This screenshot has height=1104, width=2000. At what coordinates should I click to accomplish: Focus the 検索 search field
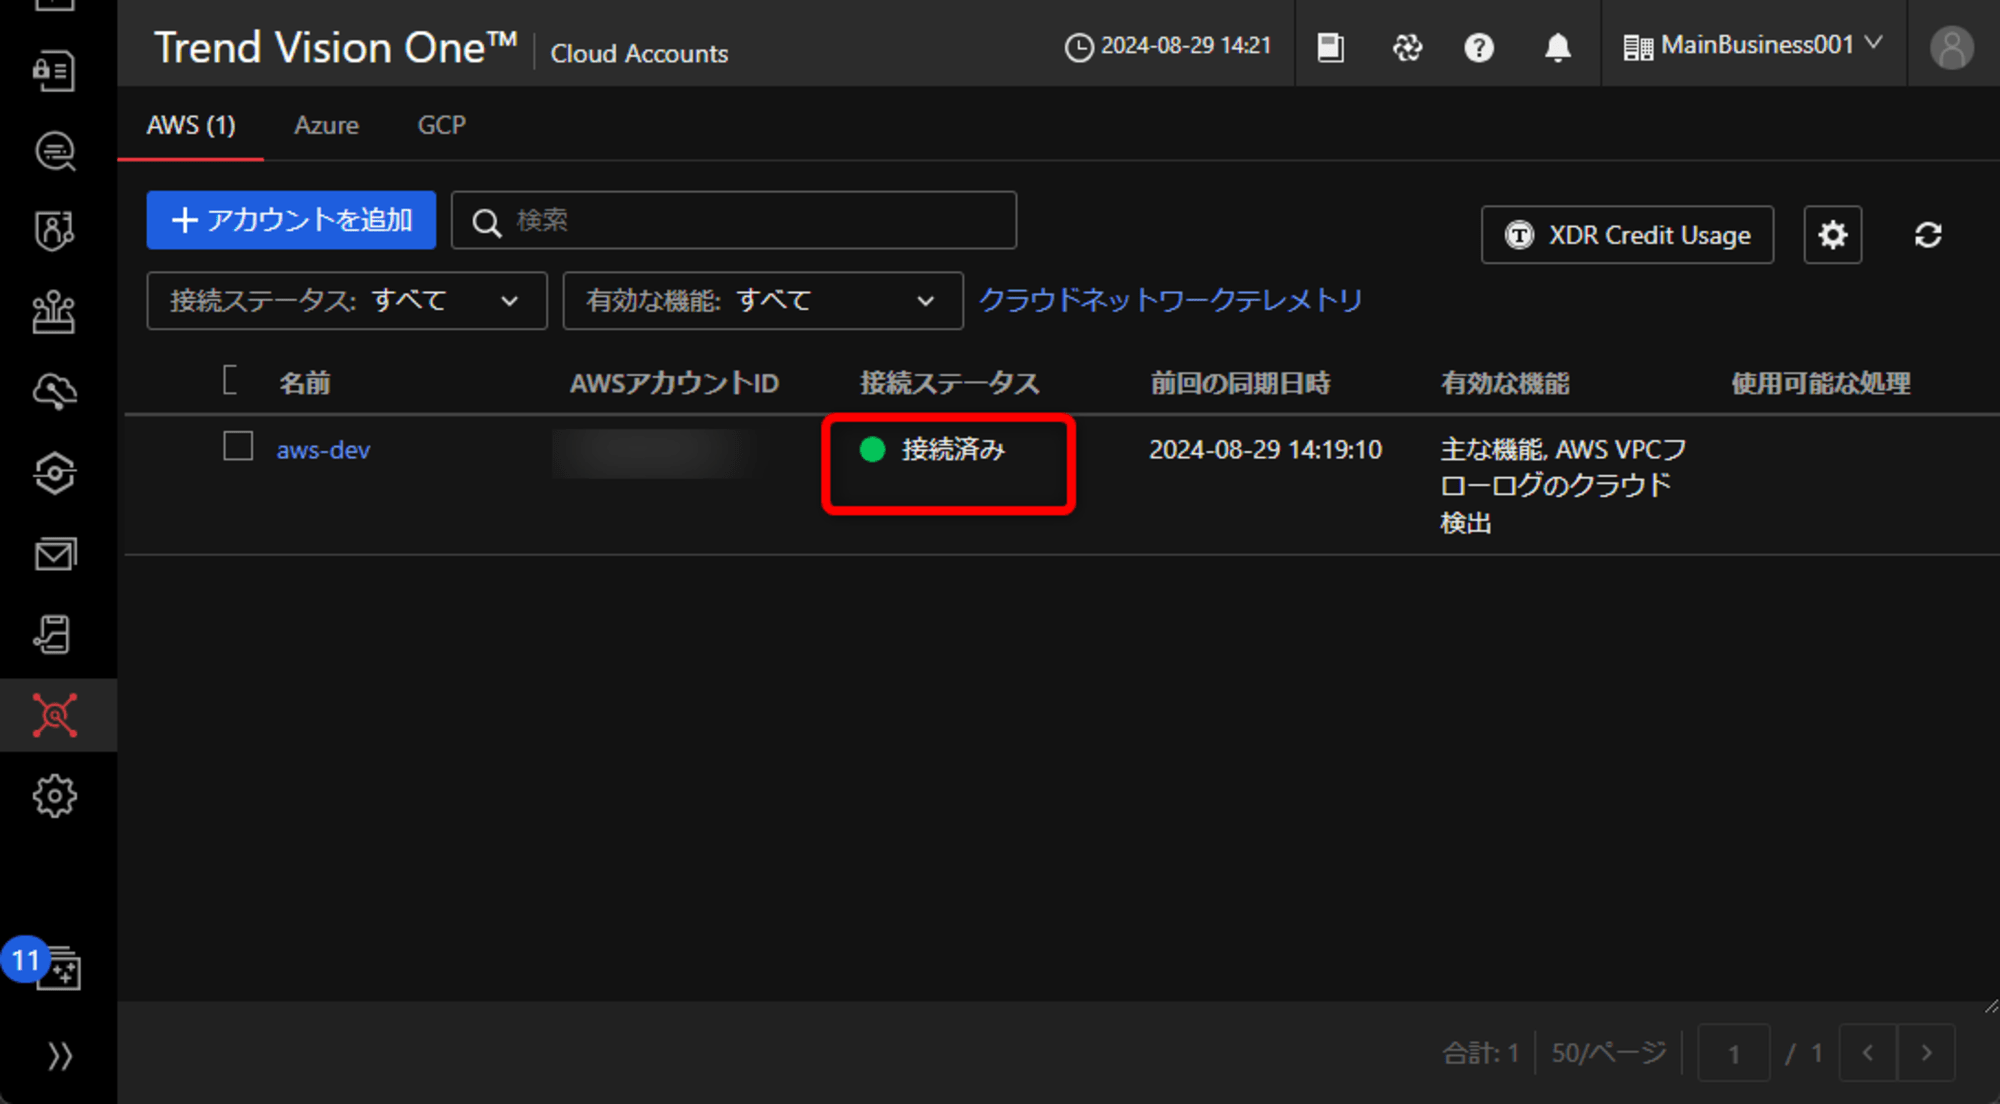pos(734,220)
